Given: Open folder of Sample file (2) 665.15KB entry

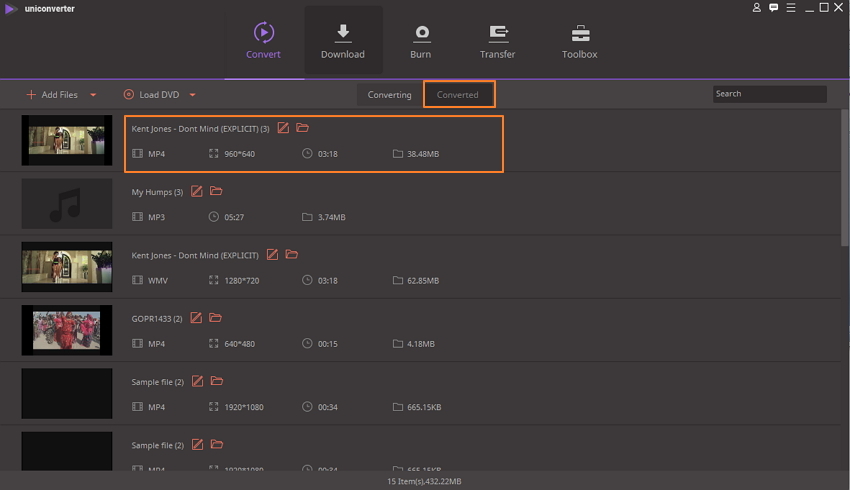Looking at the screenshot, I should 217,381.
